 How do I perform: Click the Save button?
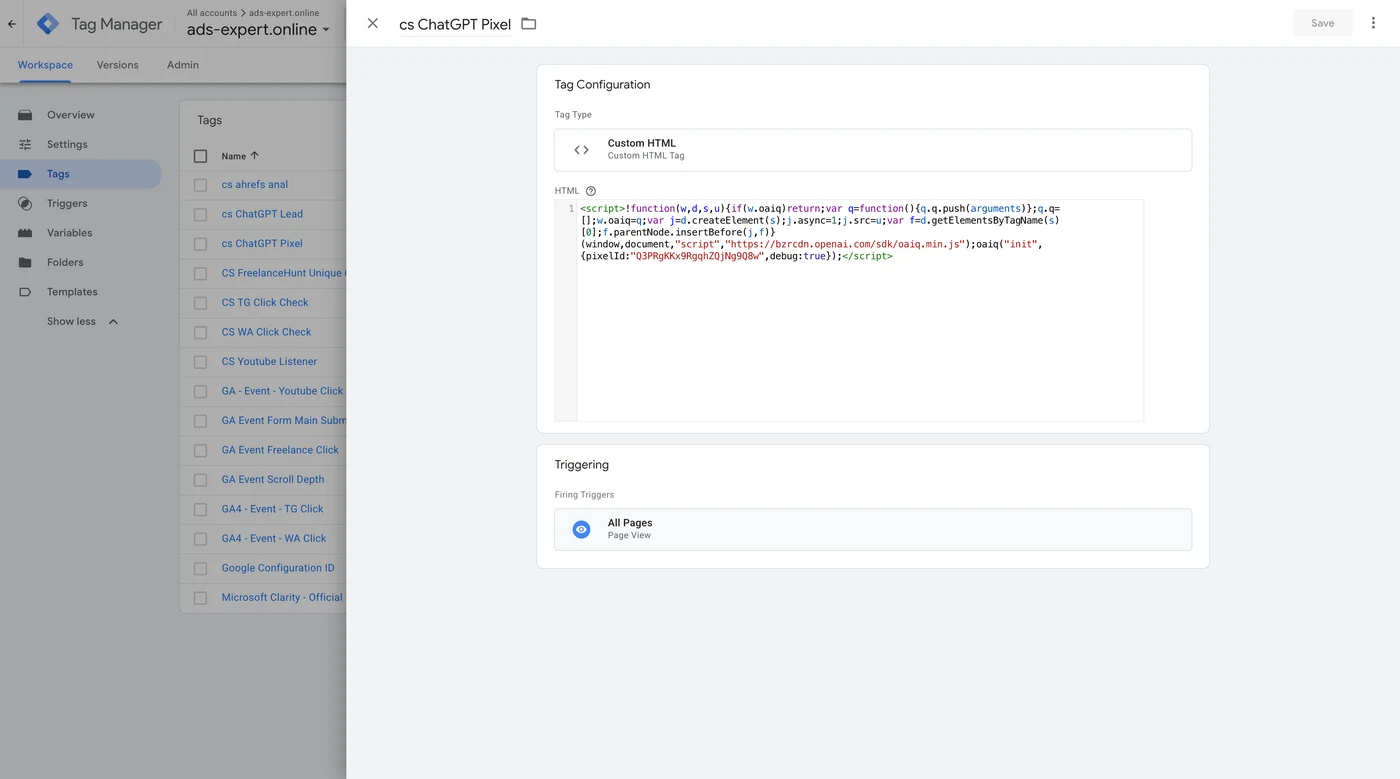coord(1322,23)
